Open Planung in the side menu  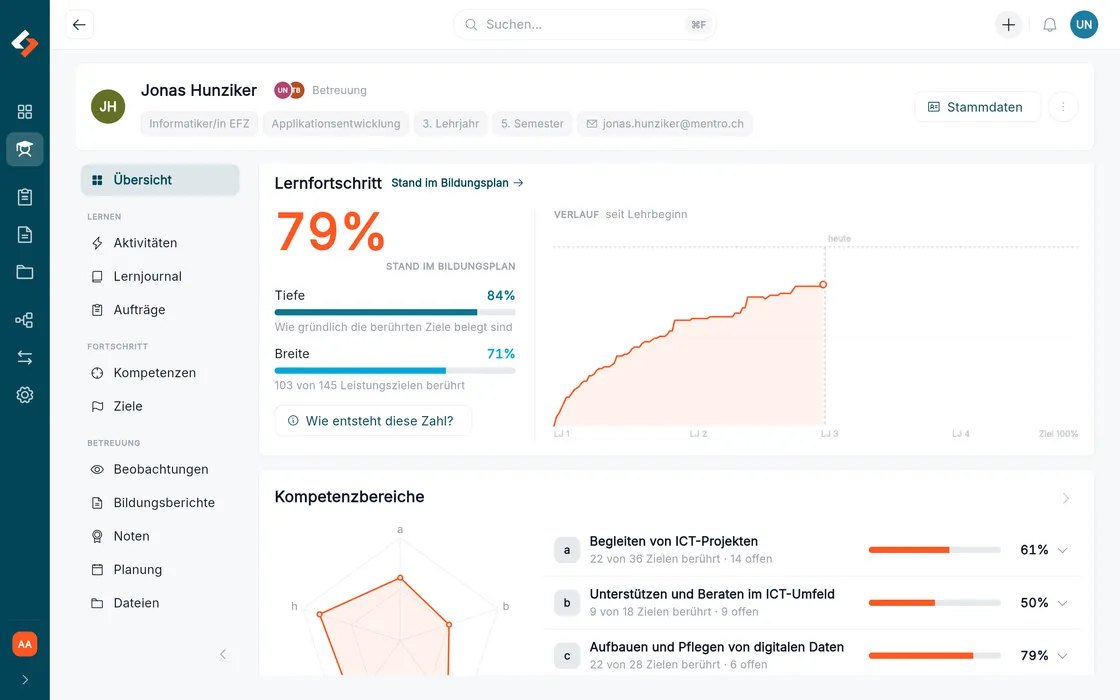(x=160, y=570)
